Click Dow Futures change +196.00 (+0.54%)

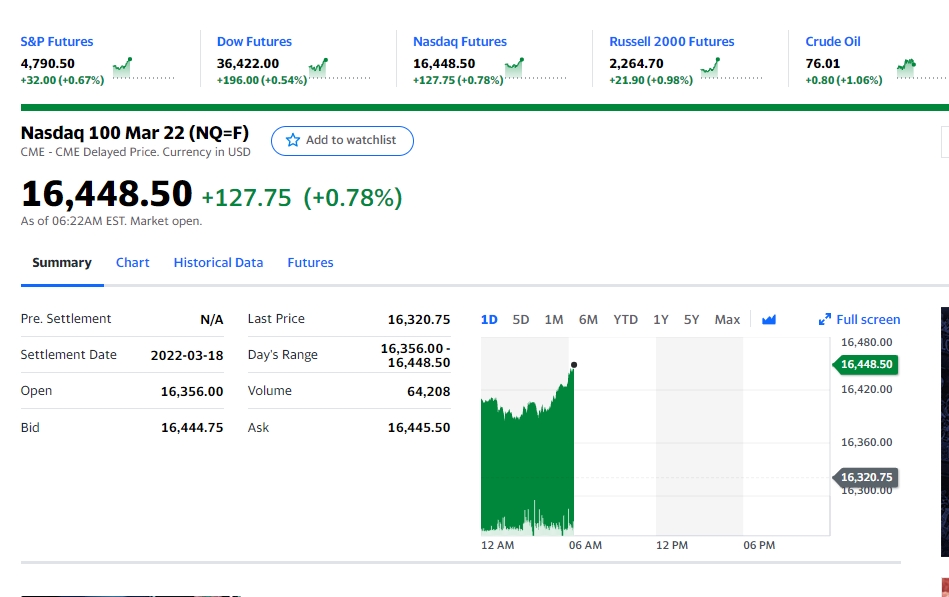(x=262, y=80)
